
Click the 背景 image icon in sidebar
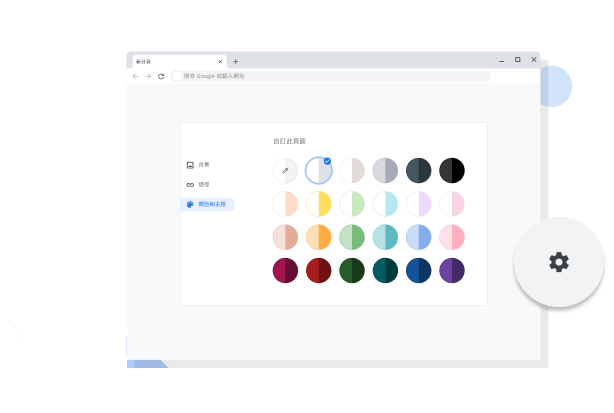click(190, 164)
